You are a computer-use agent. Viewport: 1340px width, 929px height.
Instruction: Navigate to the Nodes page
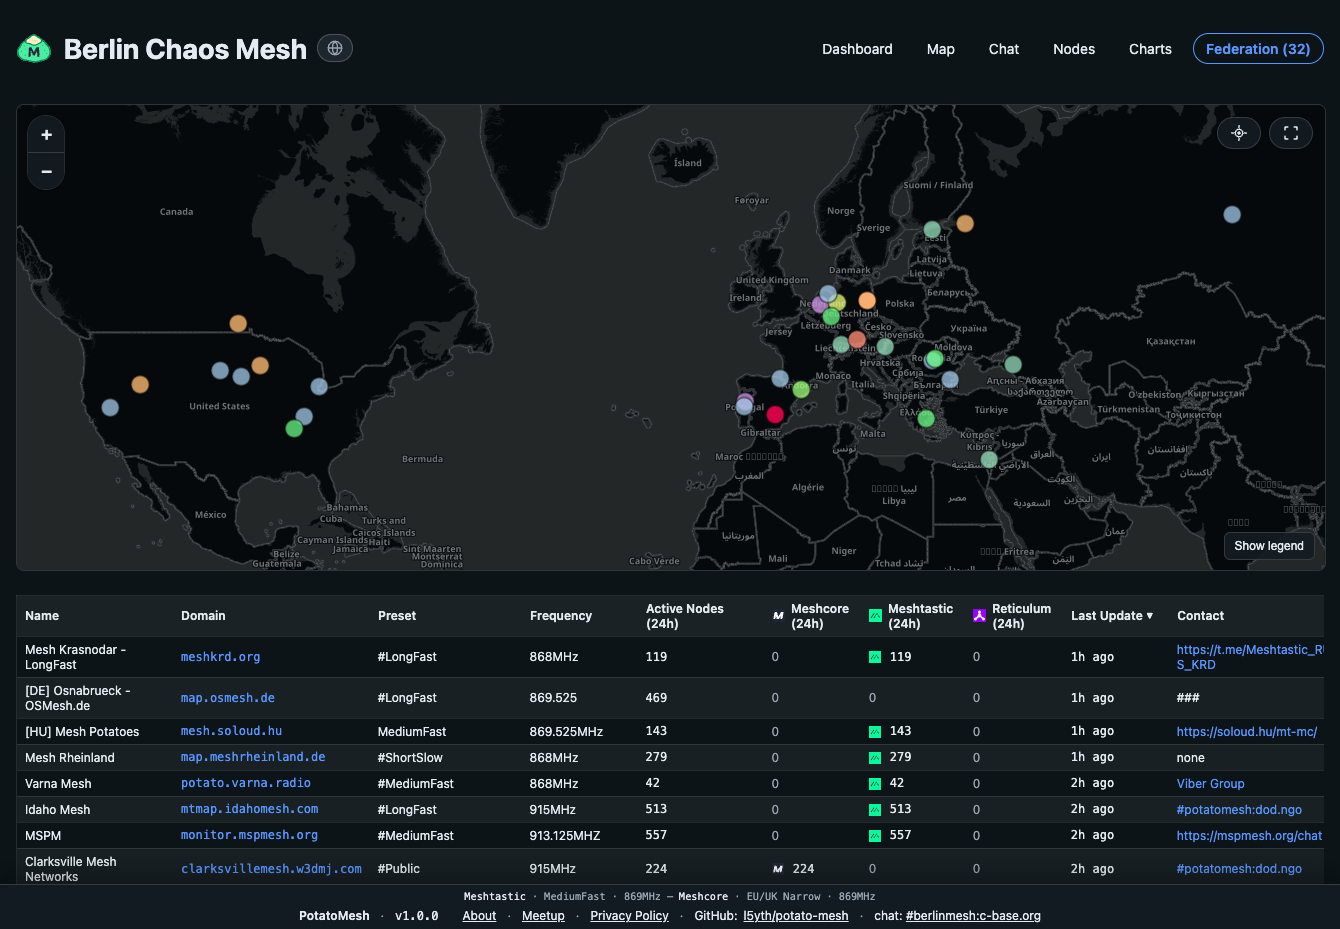point(1074,49)
